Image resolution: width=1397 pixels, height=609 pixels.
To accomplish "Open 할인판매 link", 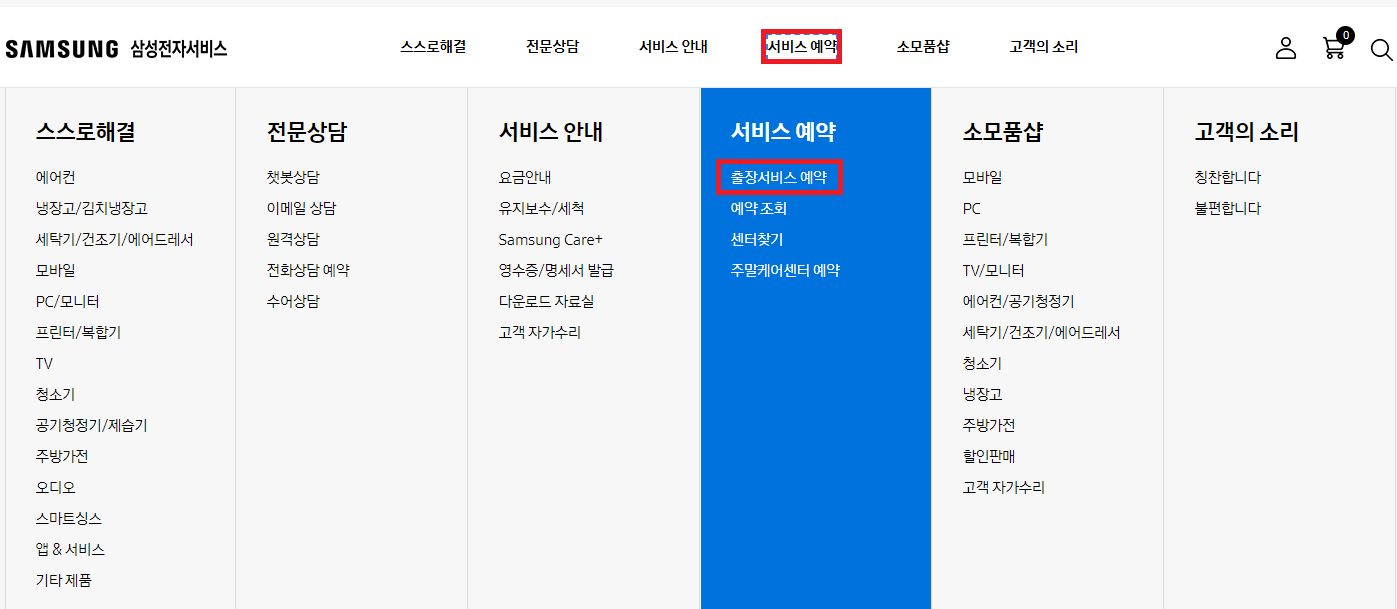I will pos(989,457).
